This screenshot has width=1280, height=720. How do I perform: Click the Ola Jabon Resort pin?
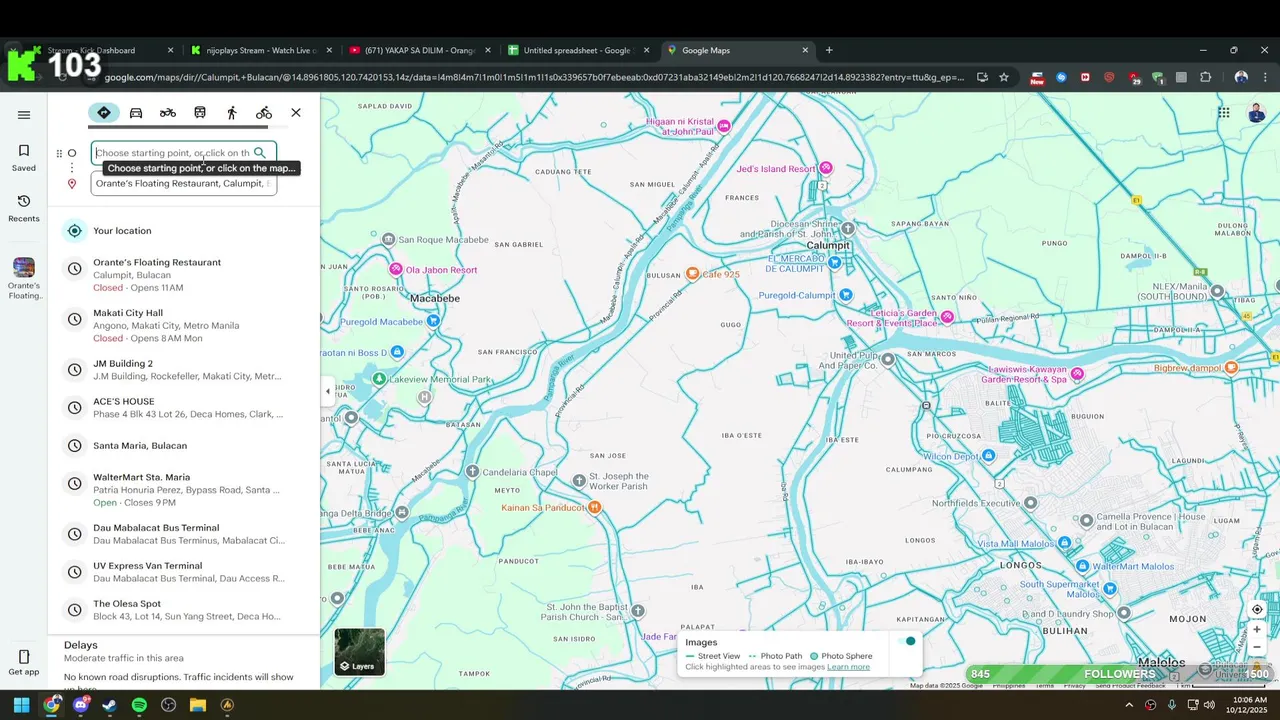coord(396,270)
